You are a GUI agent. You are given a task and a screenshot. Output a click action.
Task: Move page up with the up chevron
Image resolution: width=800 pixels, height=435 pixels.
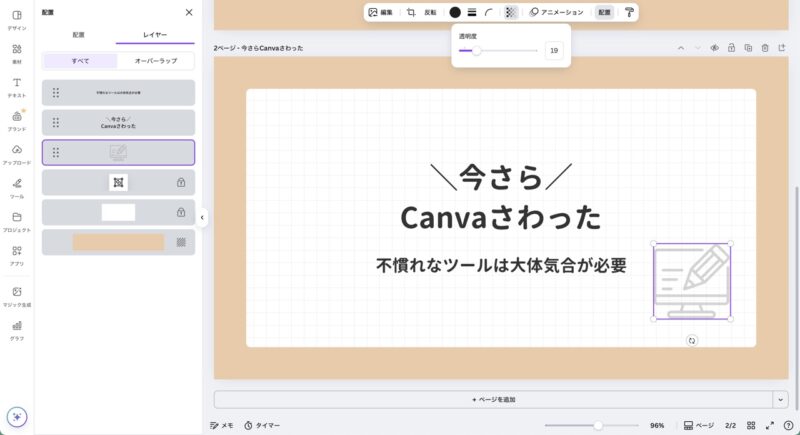tap(681, 48)
